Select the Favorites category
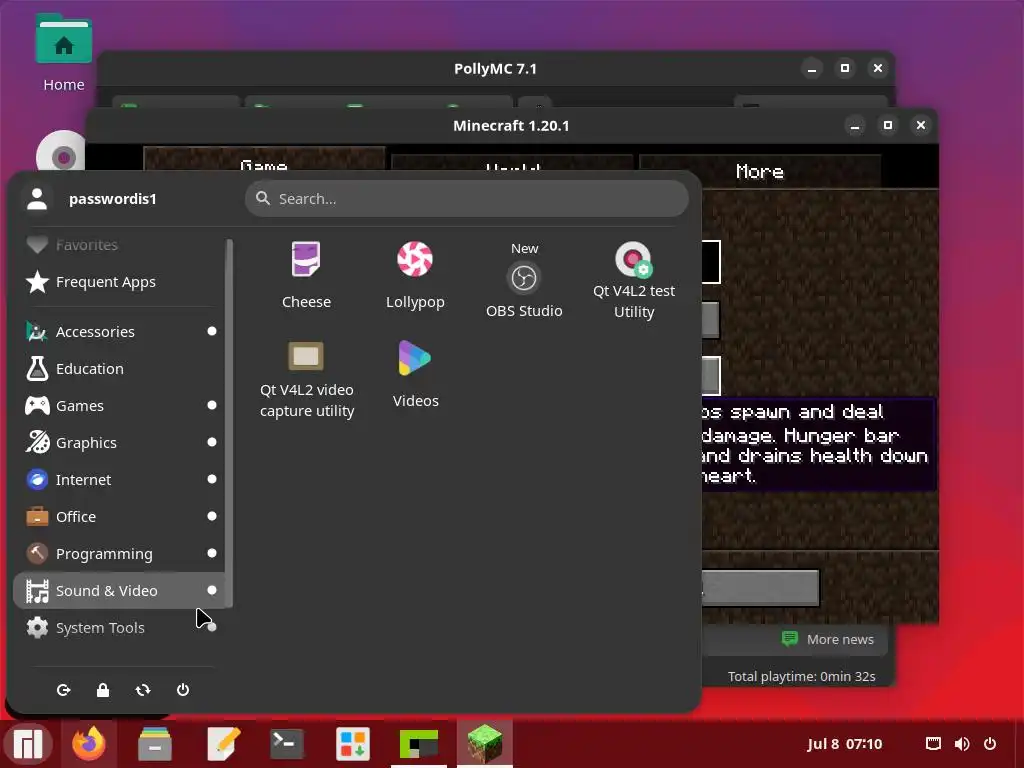 click(120, 245)
